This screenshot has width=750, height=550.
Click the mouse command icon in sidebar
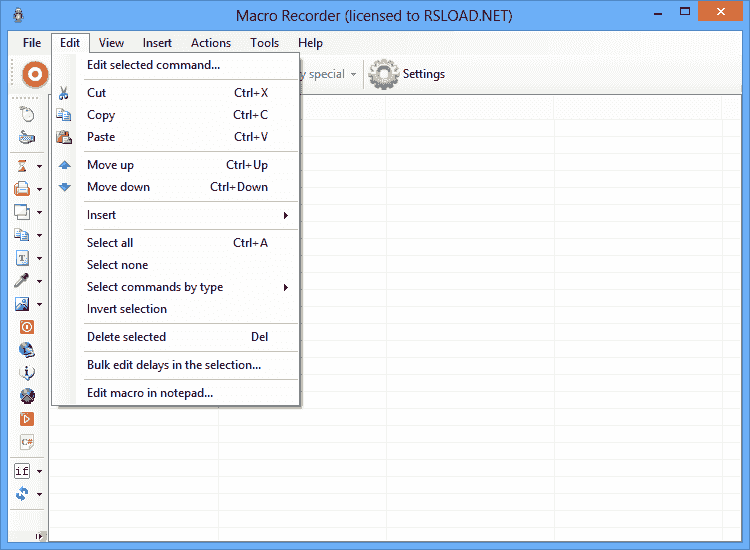point(27,114)
